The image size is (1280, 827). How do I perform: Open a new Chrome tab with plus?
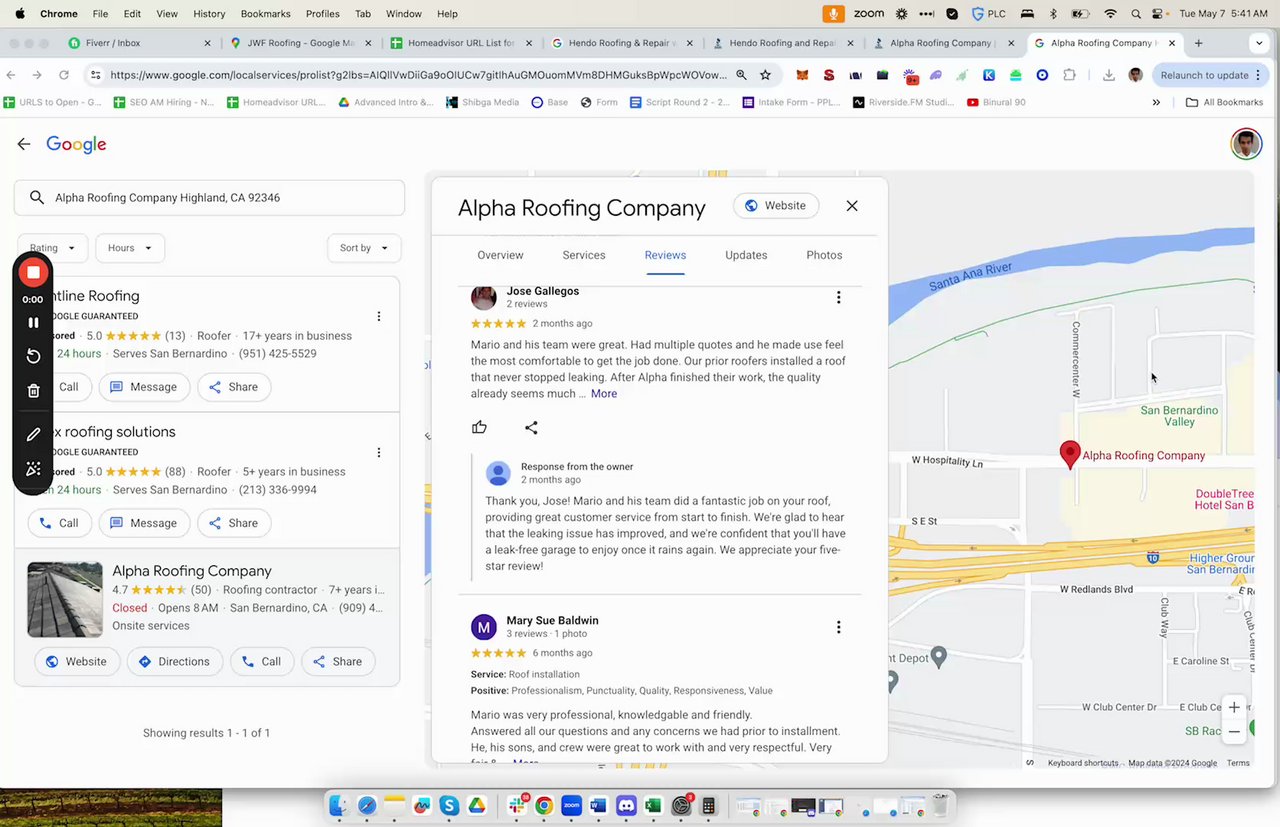[1198, 43]
